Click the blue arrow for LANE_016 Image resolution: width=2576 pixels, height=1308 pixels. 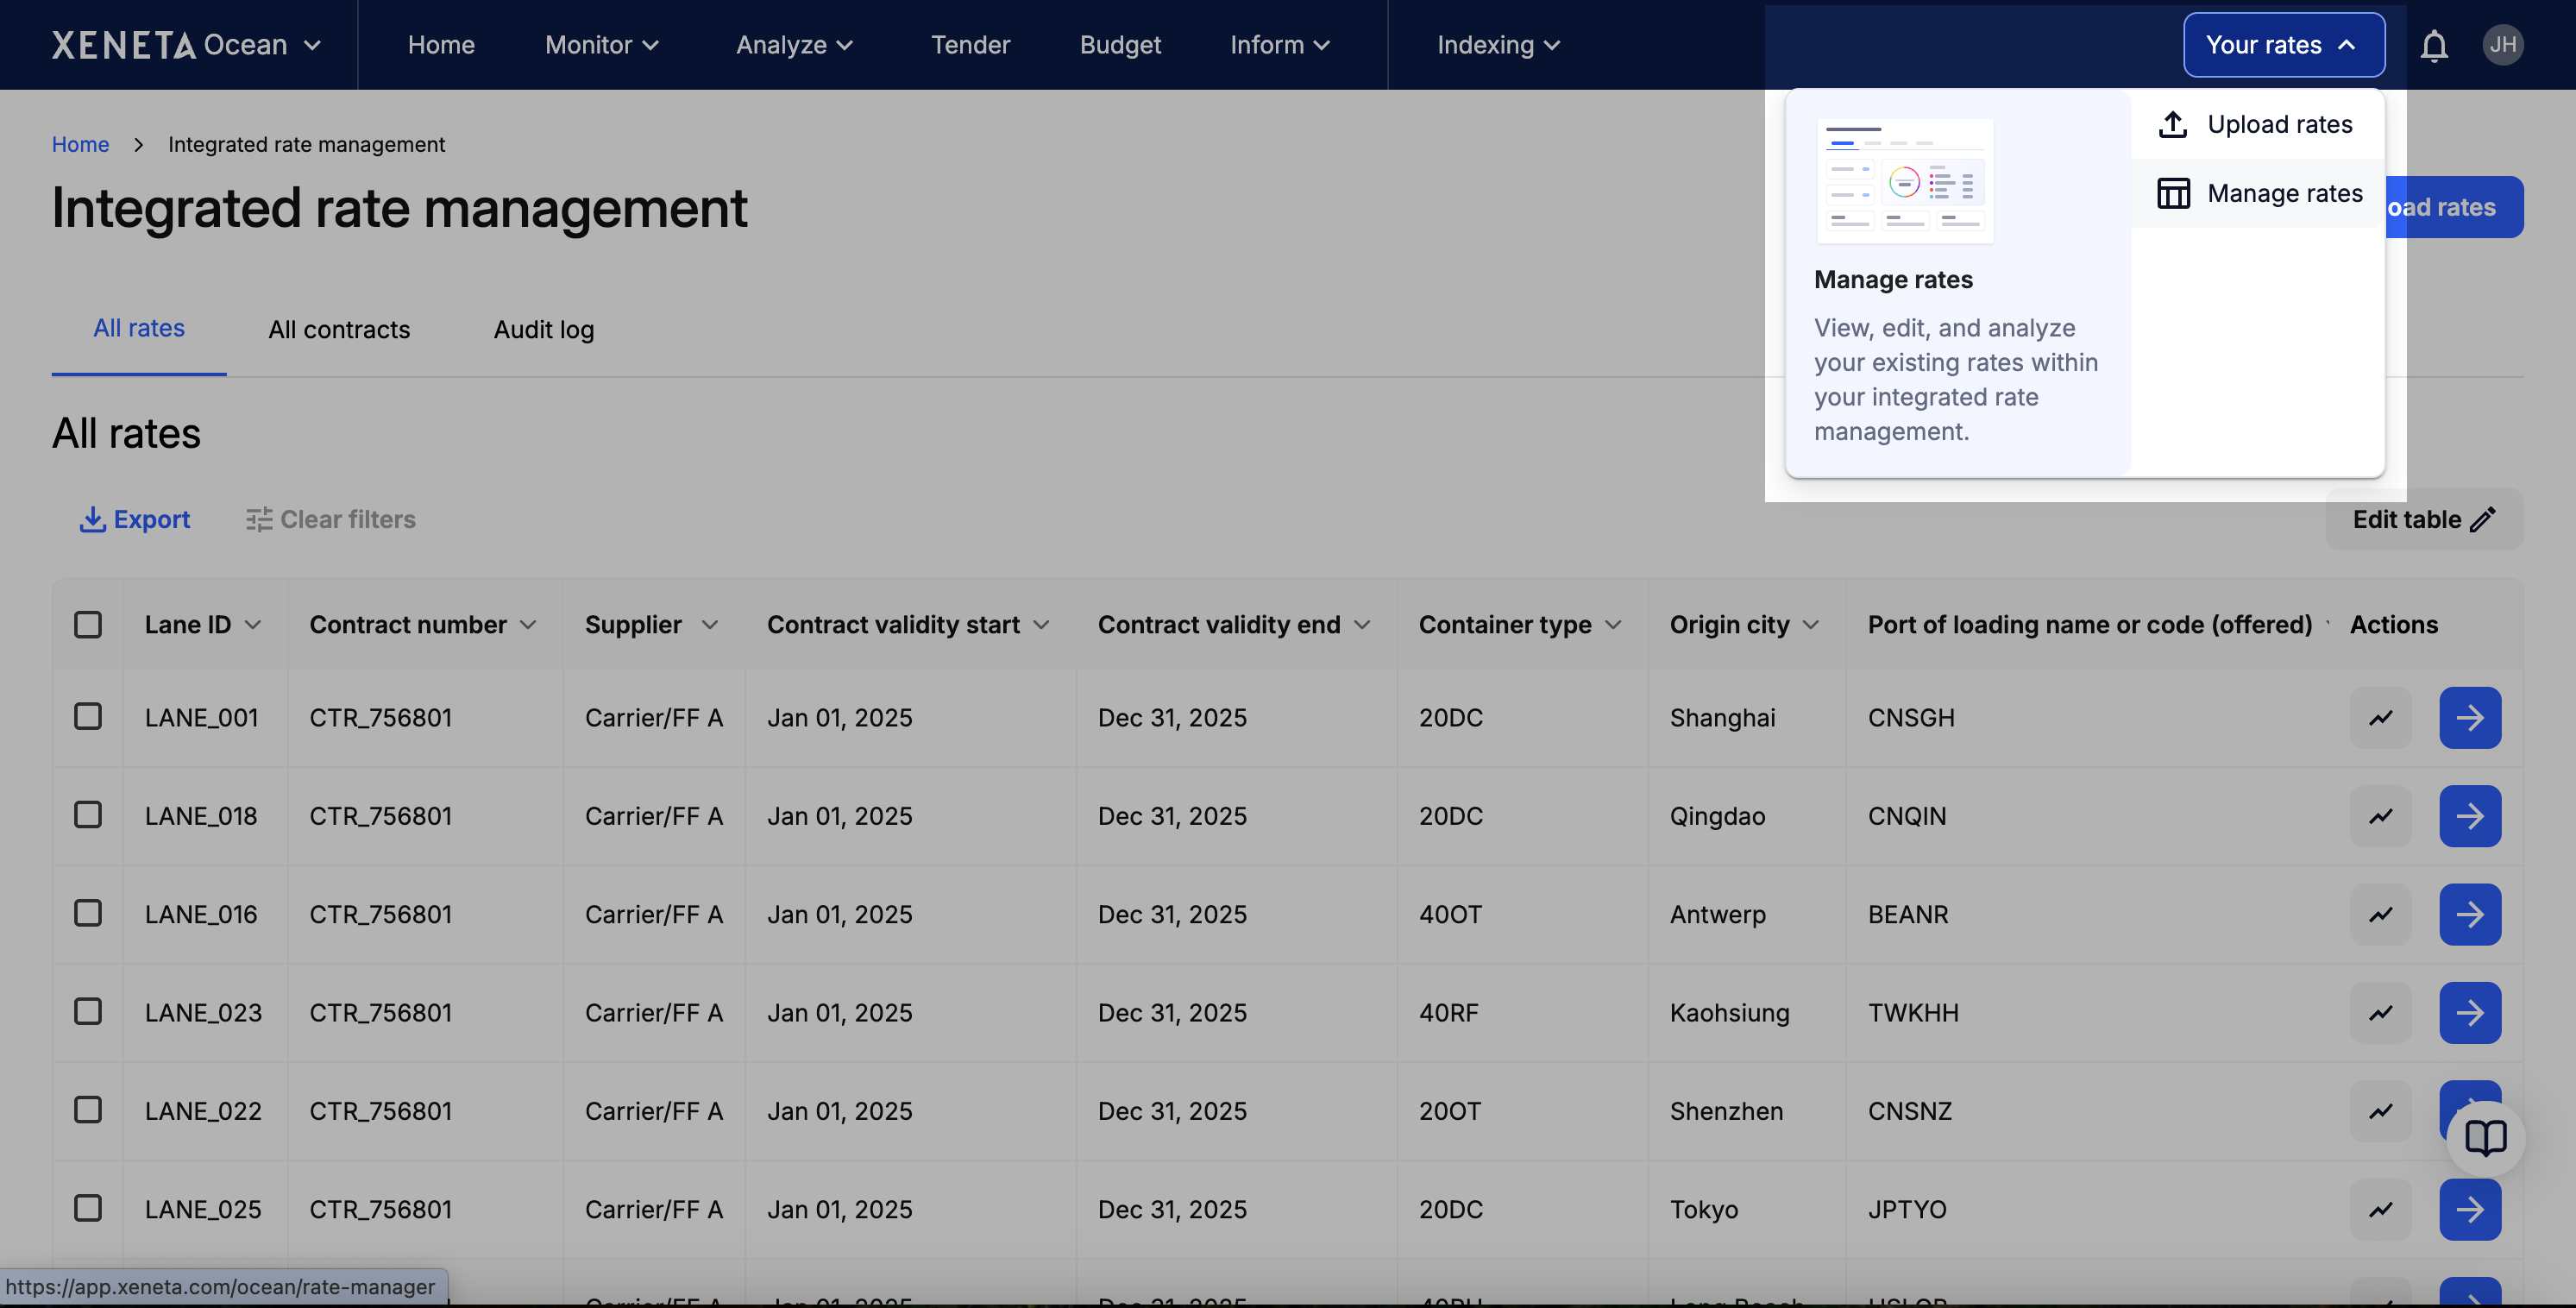2469,914
